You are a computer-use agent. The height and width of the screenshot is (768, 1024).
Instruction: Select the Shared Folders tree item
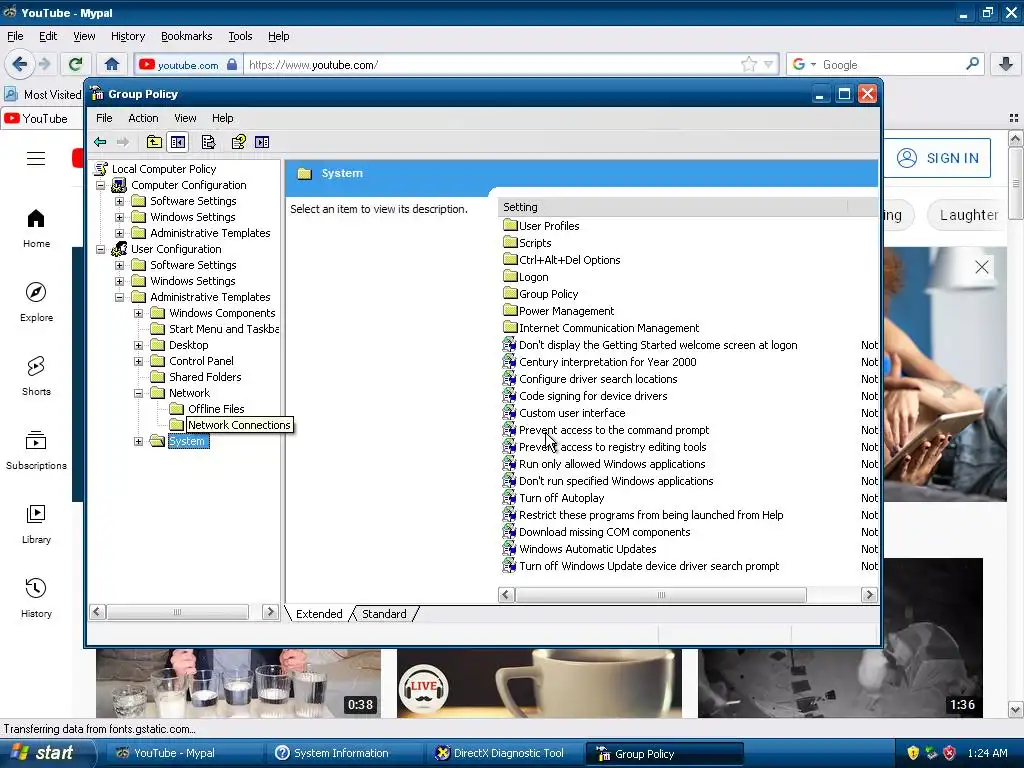point(204,377)
